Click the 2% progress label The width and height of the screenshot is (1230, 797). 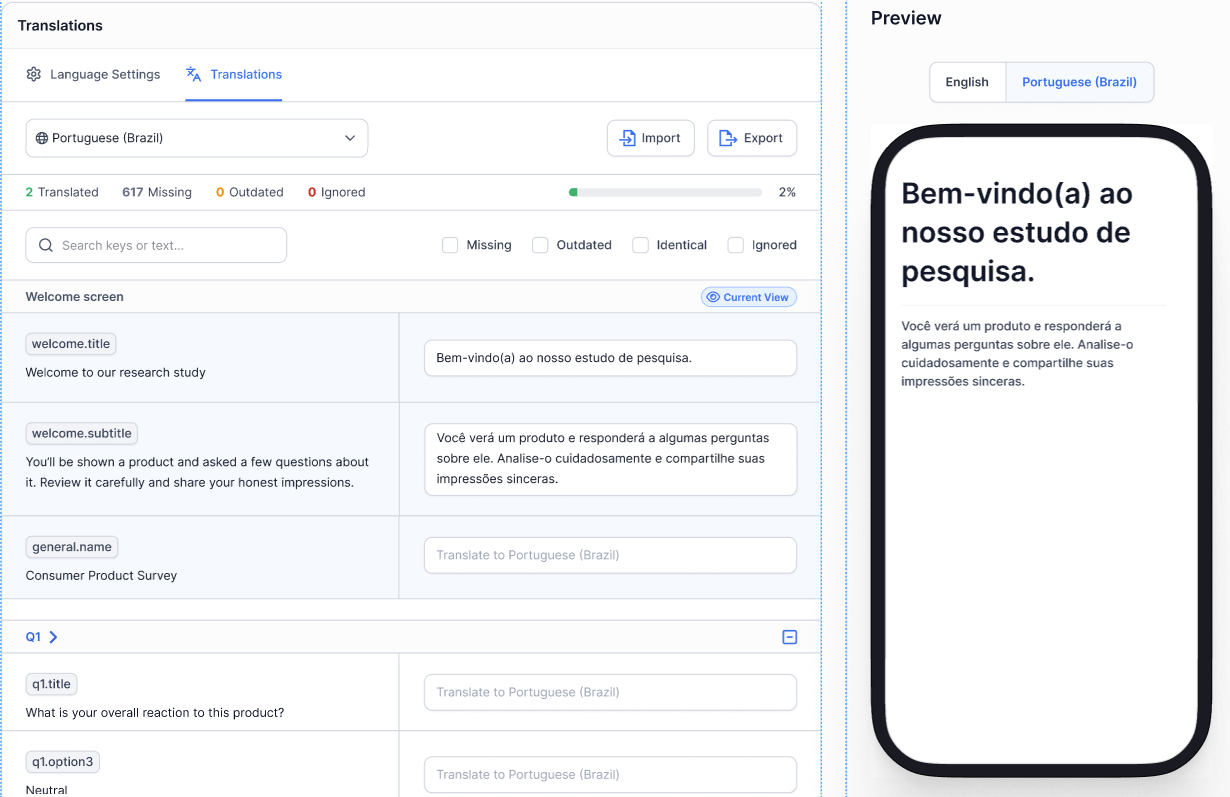(787, 192)
